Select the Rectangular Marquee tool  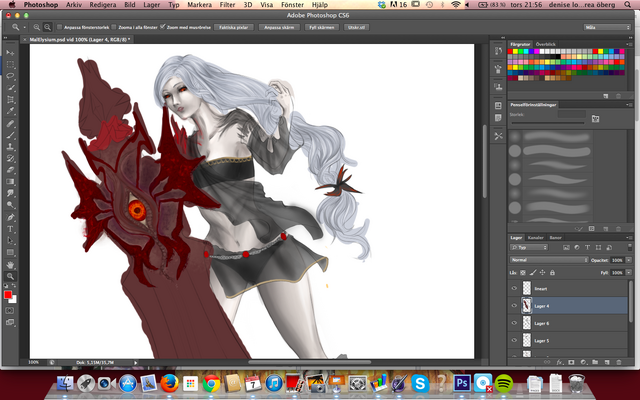10,64
